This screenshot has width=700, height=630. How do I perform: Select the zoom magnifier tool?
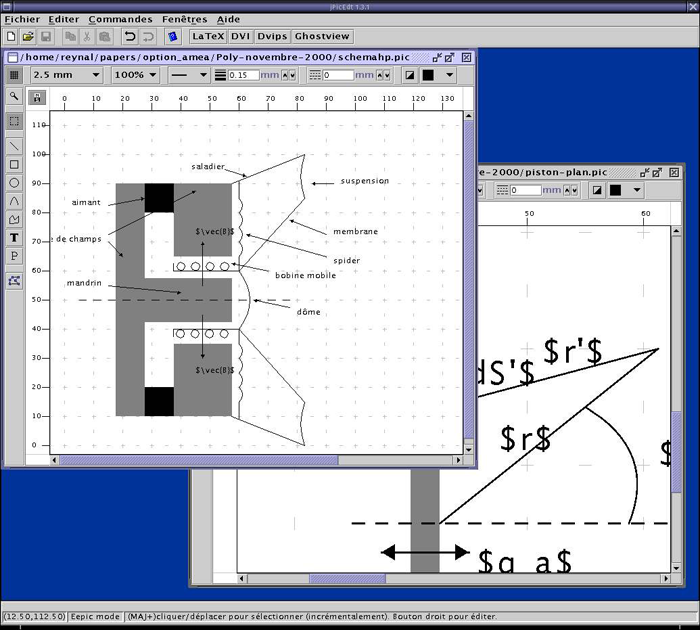(14, 97)
